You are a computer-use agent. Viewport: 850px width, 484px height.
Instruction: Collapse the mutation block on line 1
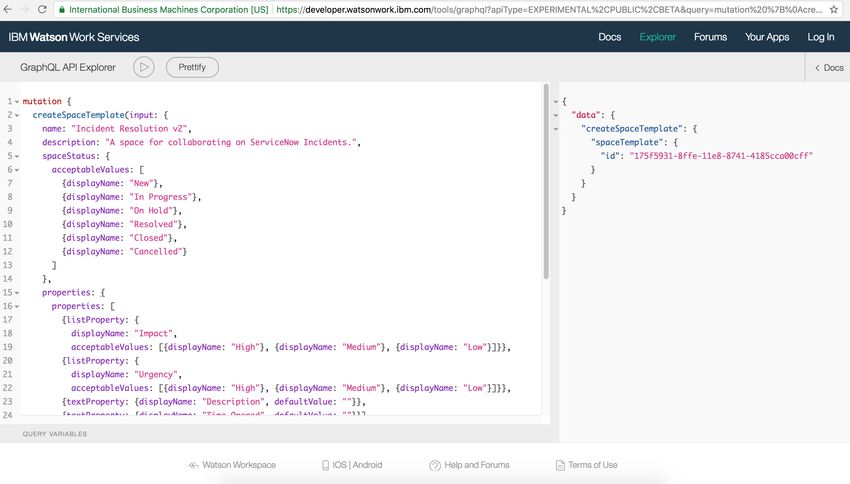click(x=17, y=101)
